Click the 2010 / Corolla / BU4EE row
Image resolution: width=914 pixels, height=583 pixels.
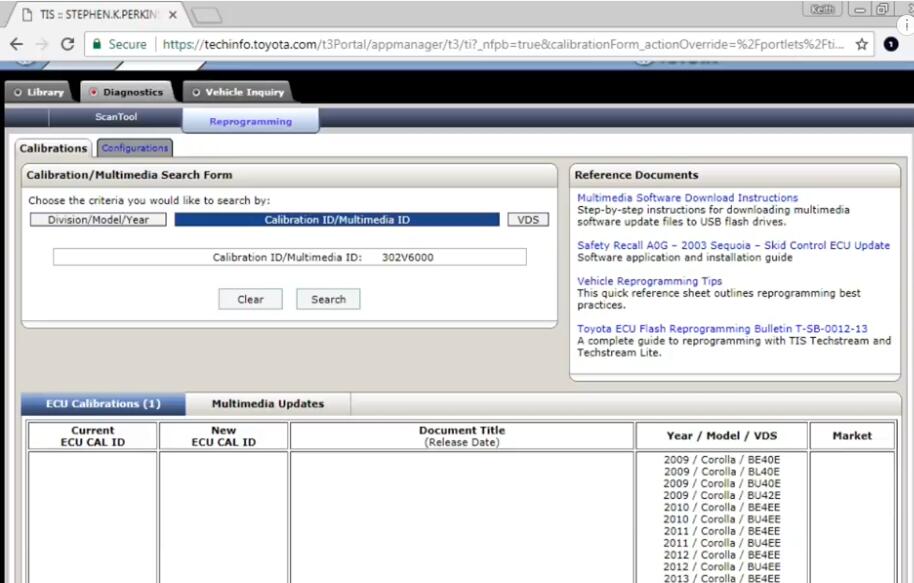pyautogui.click(x=722, y=519)
